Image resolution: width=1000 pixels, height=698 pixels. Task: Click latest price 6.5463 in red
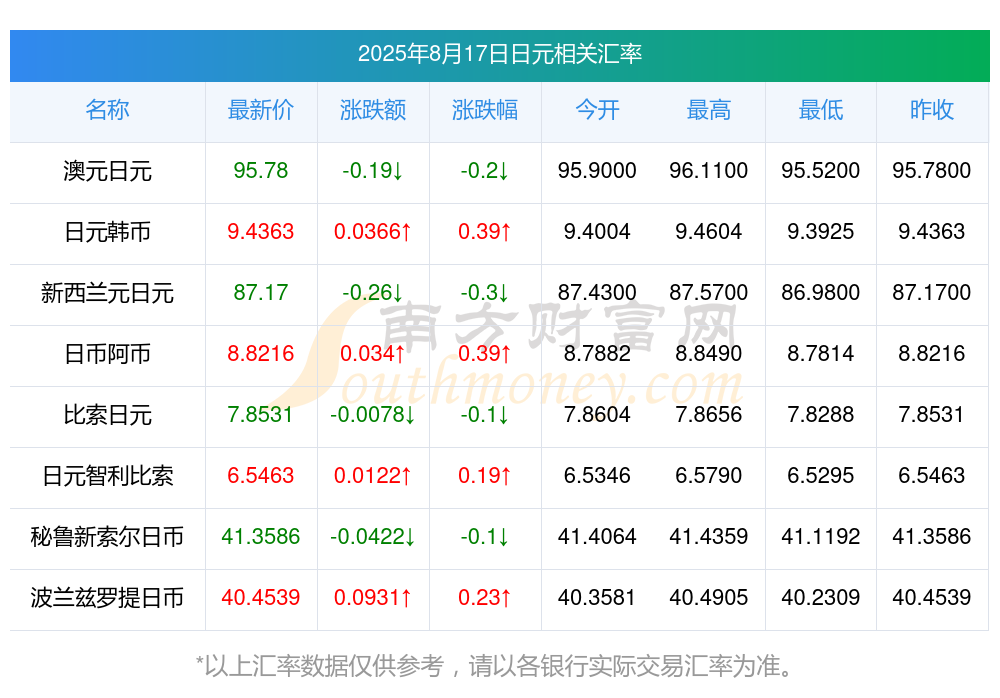(261, 476)
